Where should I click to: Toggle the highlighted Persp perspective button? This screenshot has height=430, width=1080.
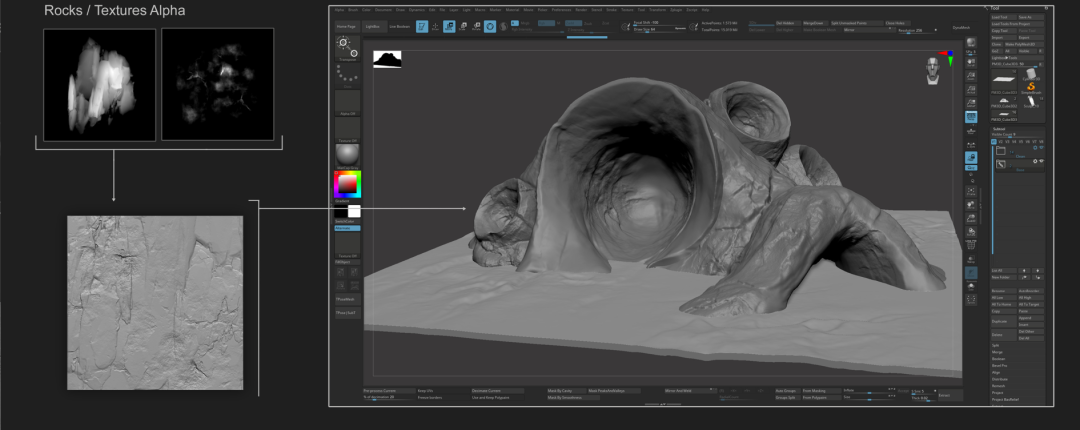[x=971, y=117]
